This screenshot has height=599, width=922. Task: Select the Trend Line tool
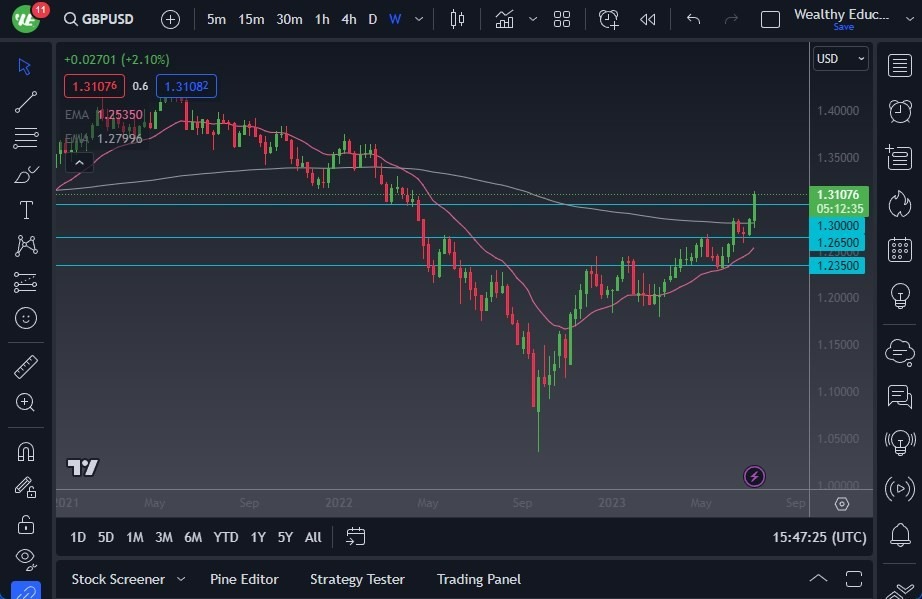[x=26, y=101]
